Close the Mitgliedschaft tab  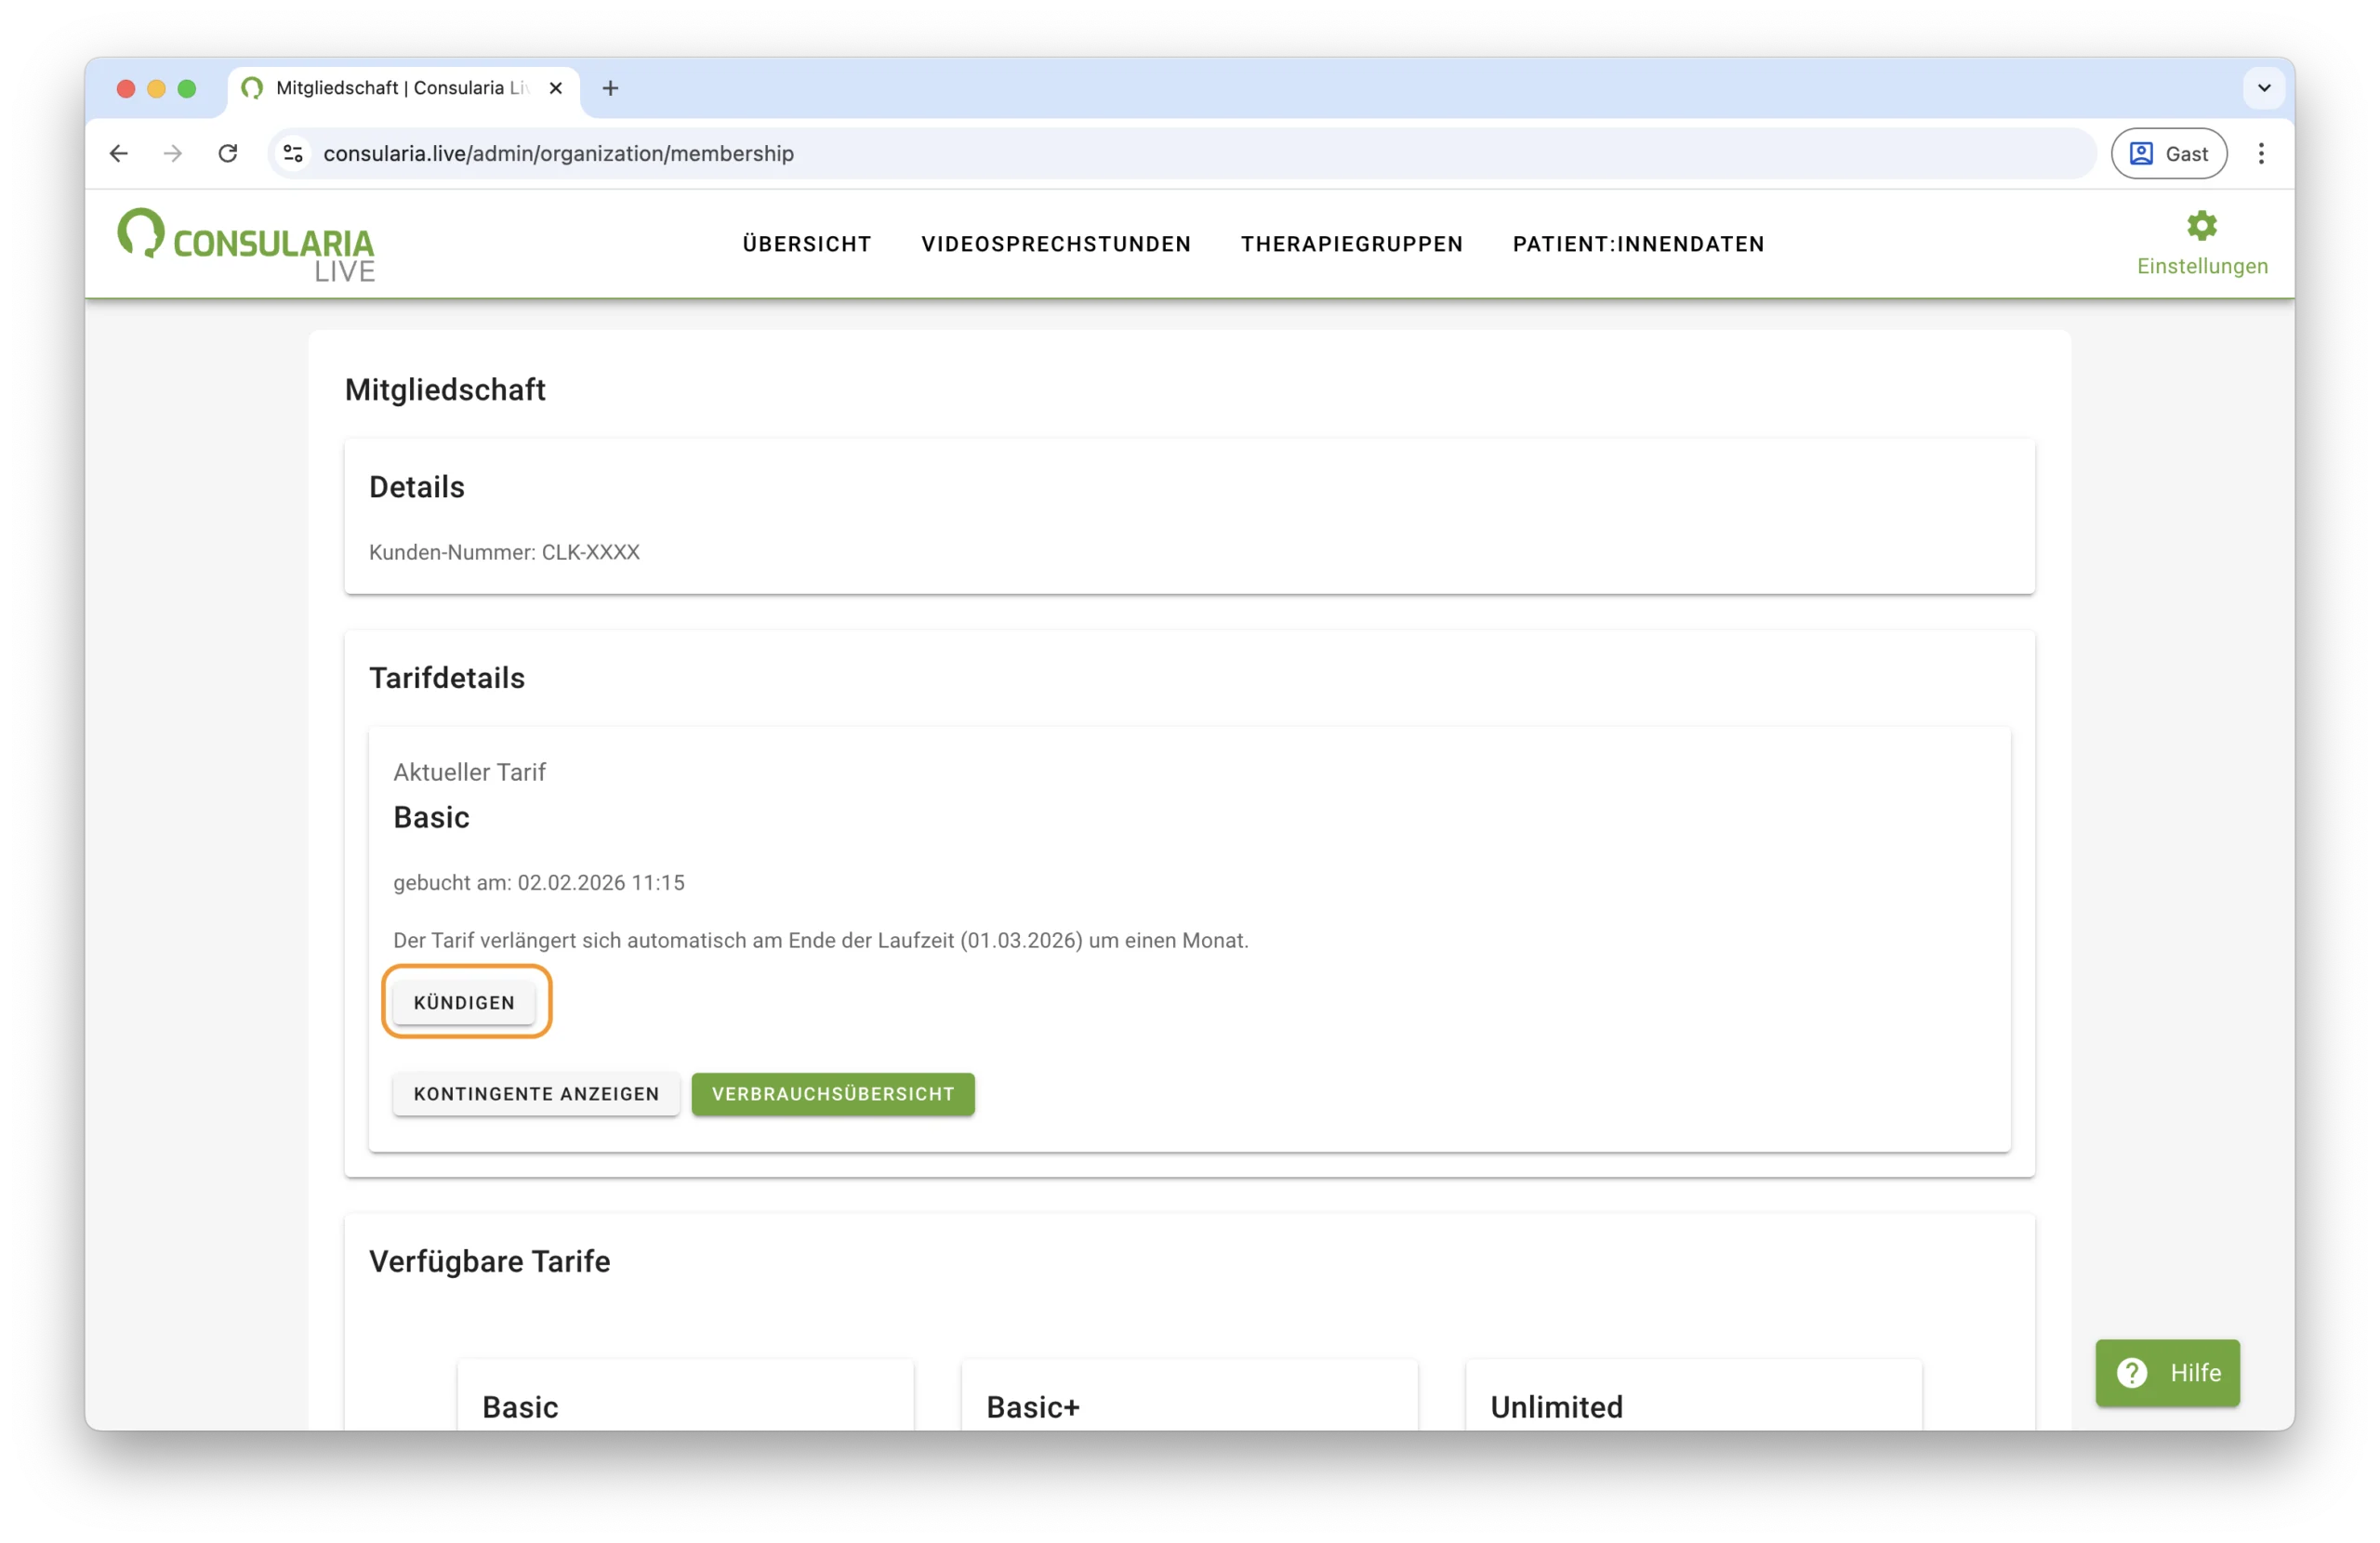556,88
